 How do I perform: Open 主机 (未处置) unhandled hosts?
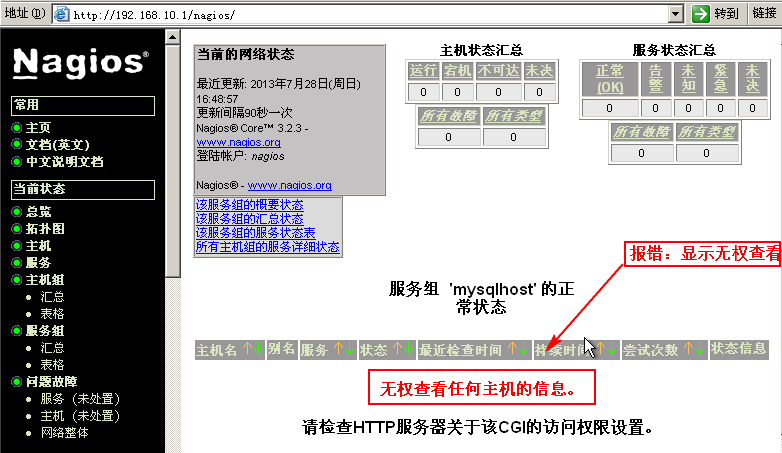coord(80,416)
